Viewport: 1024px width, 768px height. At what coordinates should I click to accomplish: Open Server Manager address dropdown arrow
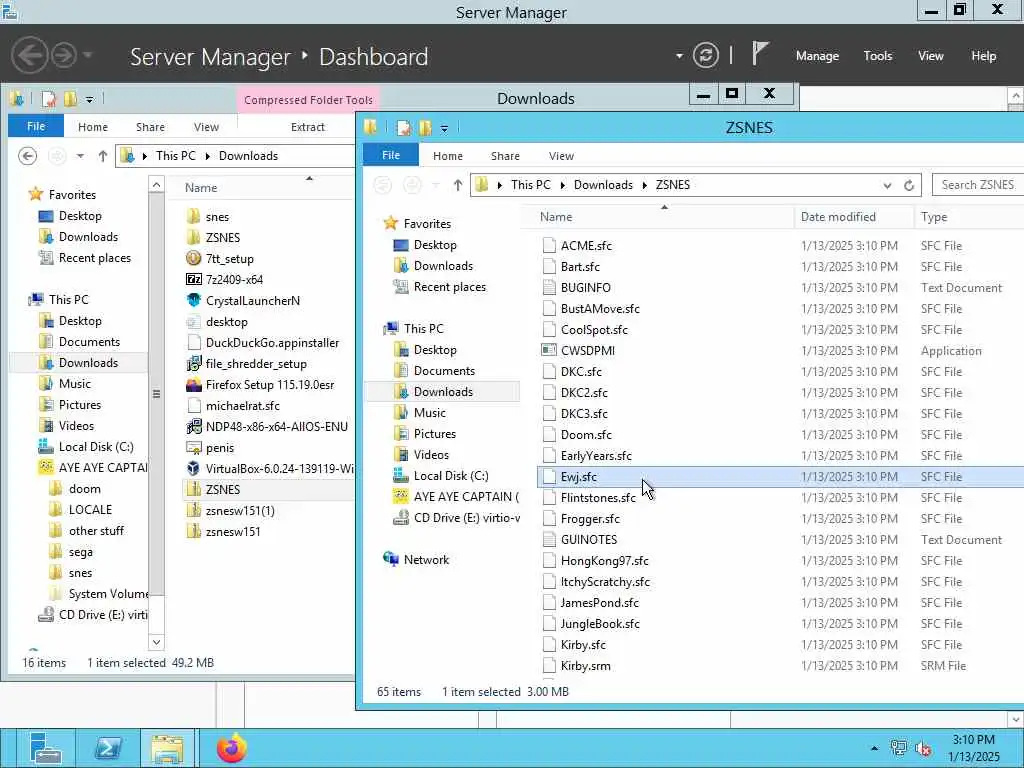coord(679,56)
